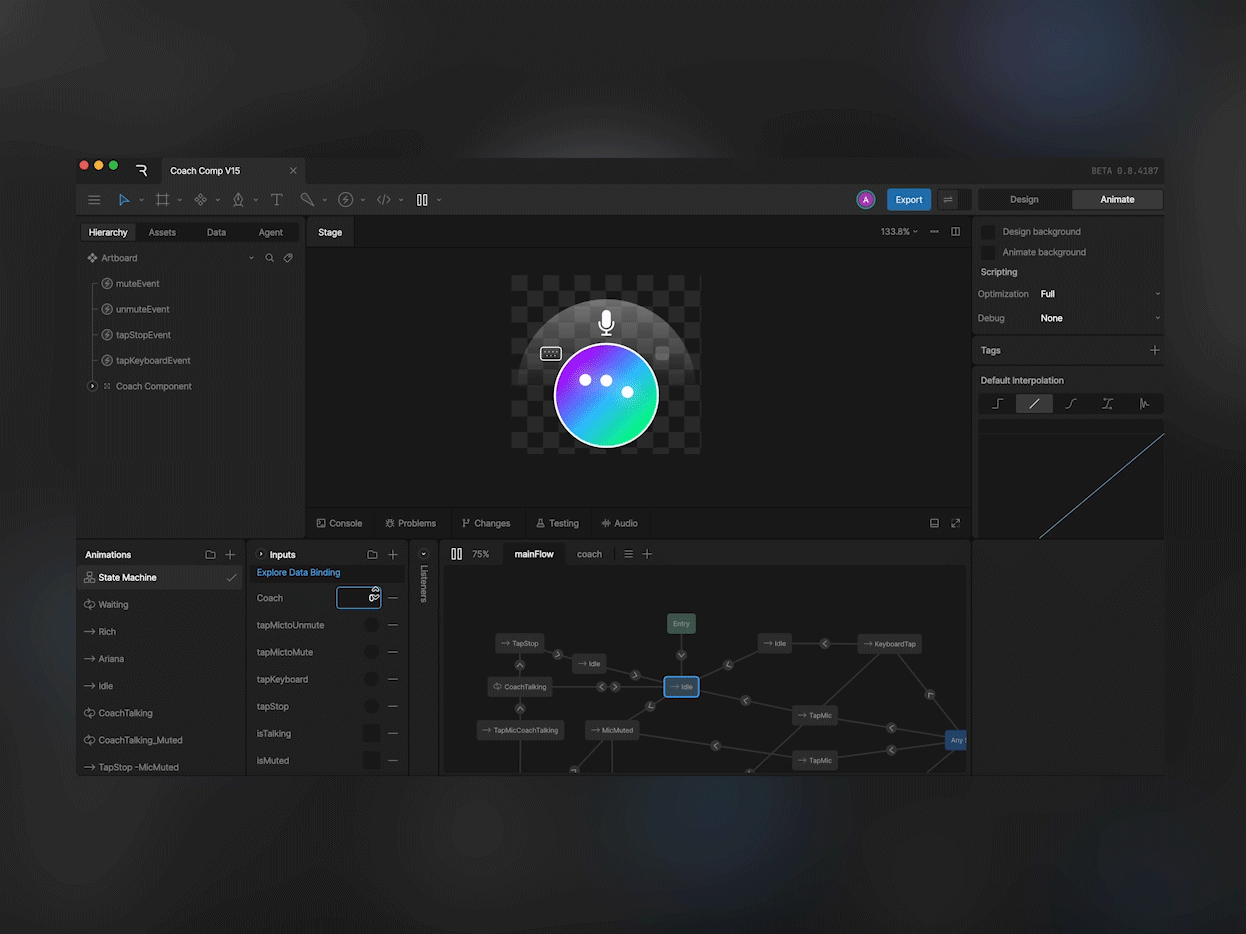Pick the components diamond tool in toolbar
The width and height of the screenshot is (1246, 934).
(x=200, y=200)
